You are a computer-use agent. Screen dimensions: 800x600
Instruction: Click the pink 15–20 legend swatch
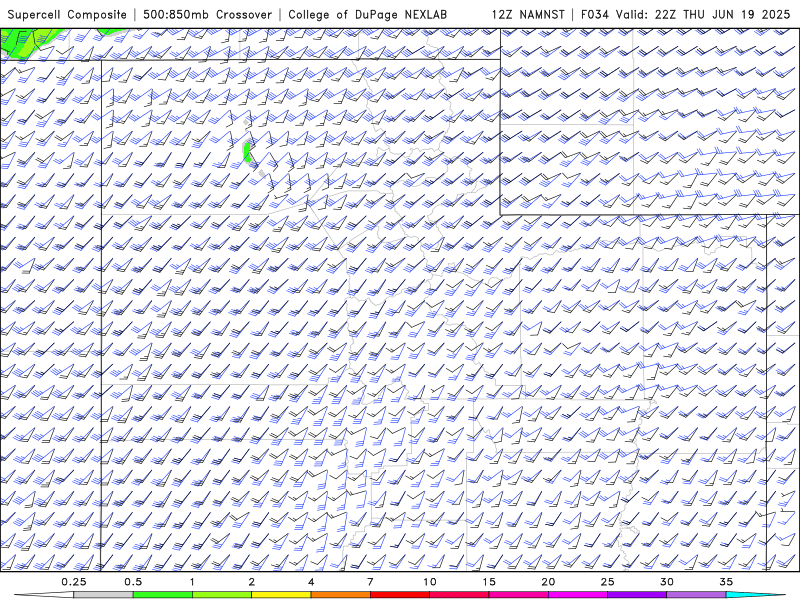(518, 595)
